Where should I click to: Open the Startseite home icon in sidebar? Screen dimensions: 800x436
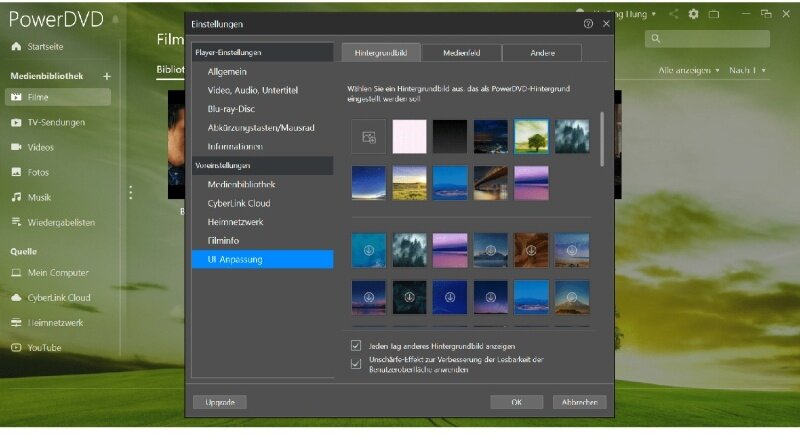16,46
